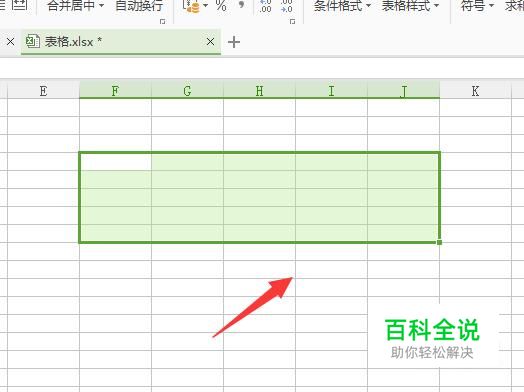Apply the comma thousands separator style

point(241,5)
